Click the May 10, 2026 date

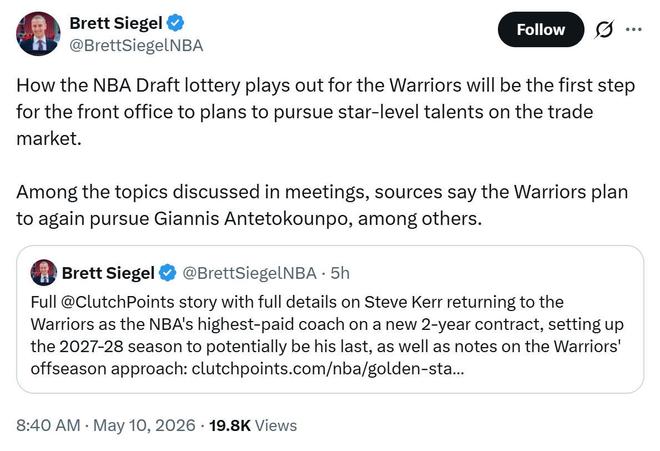click(x=144, y=425)
